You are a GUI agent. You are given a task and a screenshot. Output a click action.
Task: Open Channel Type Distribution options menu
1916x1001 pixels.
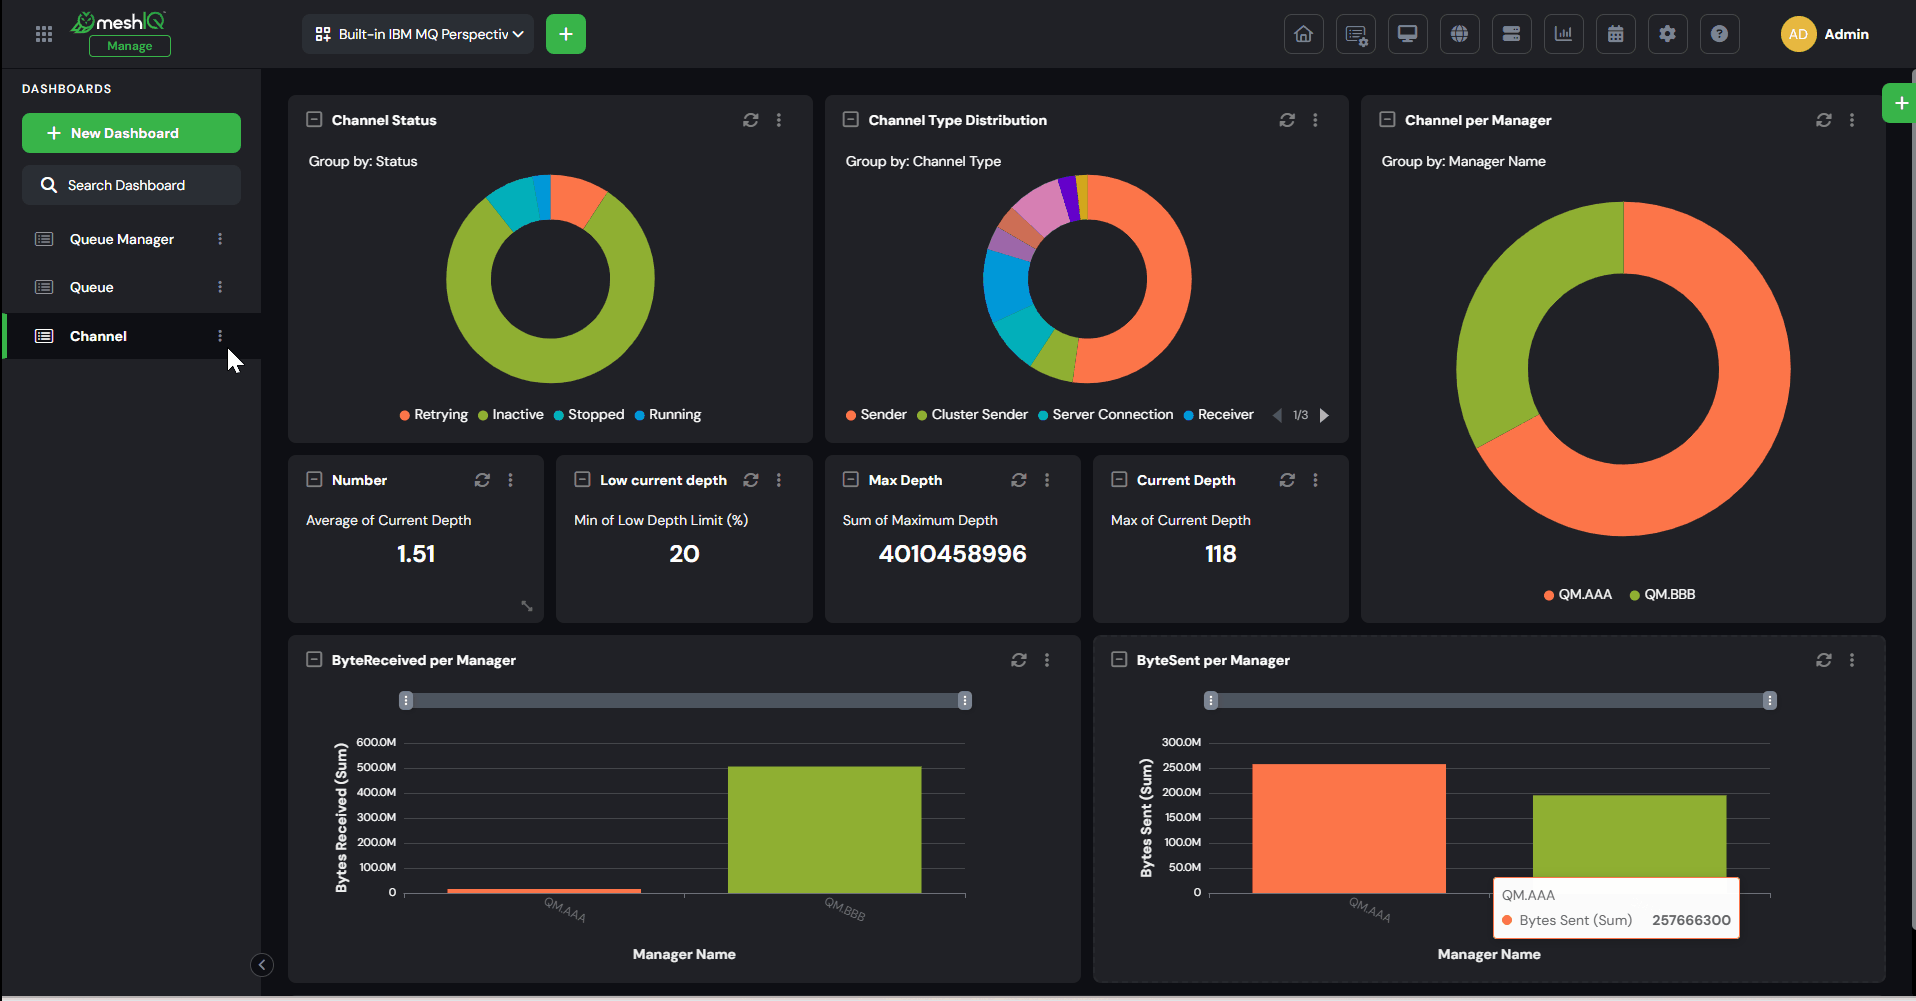pyautogui.click(x=1315, y=120)
